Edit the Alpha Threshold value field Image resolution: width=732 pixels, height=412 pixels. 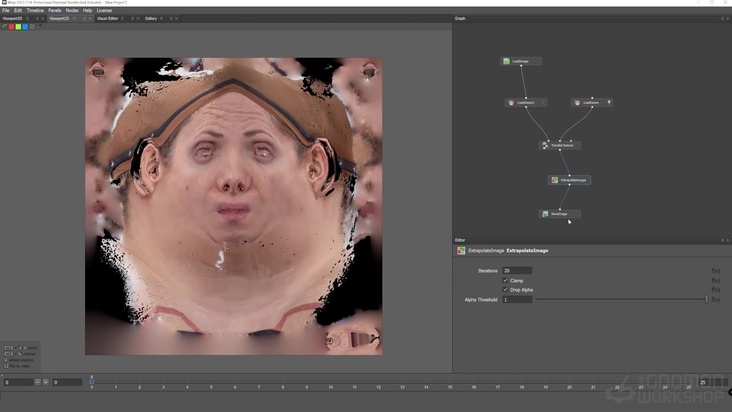pos(517,300)
